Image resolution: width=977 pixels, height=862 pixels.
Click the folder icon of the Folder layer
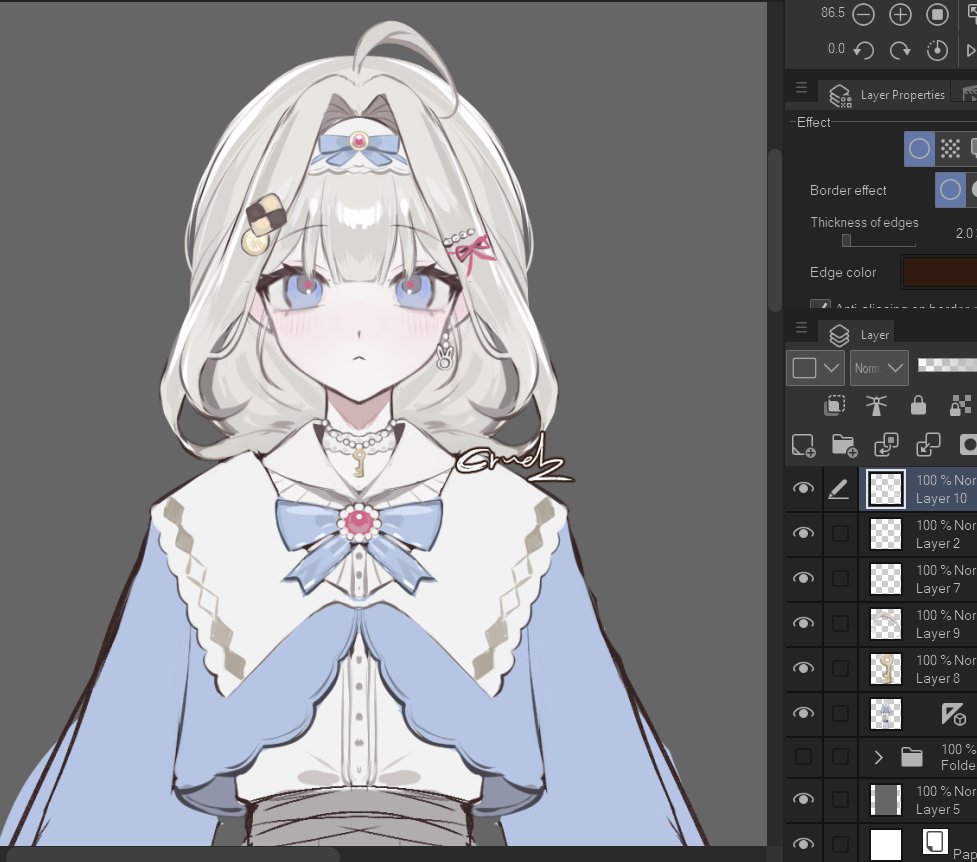point(912,757)
